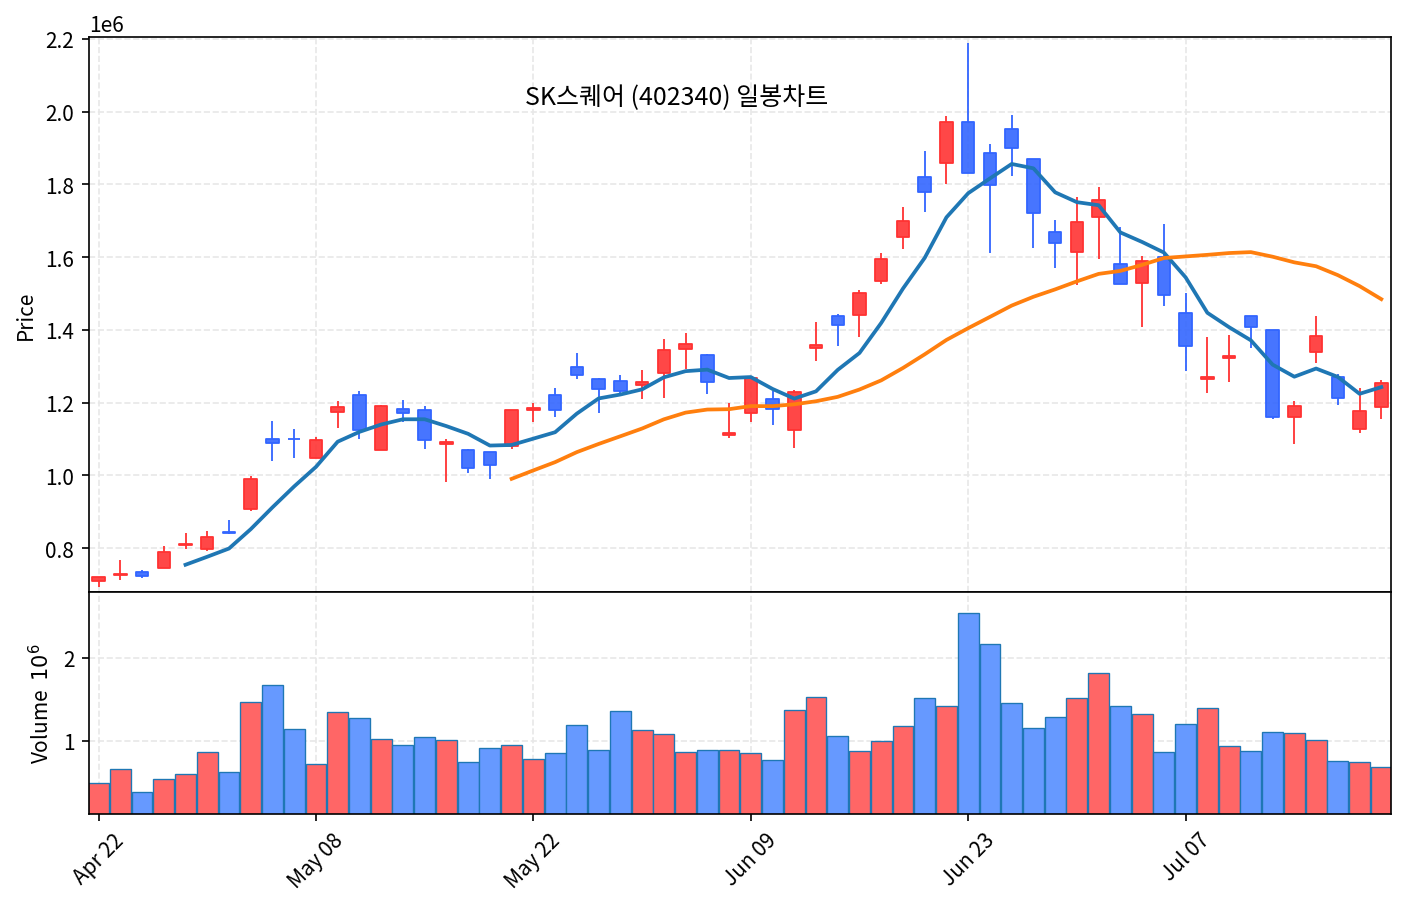Click the tall blue Jun 23 candlestick body
The height and width of the screenshot is (907, 1405).
(x=968, y=147)
